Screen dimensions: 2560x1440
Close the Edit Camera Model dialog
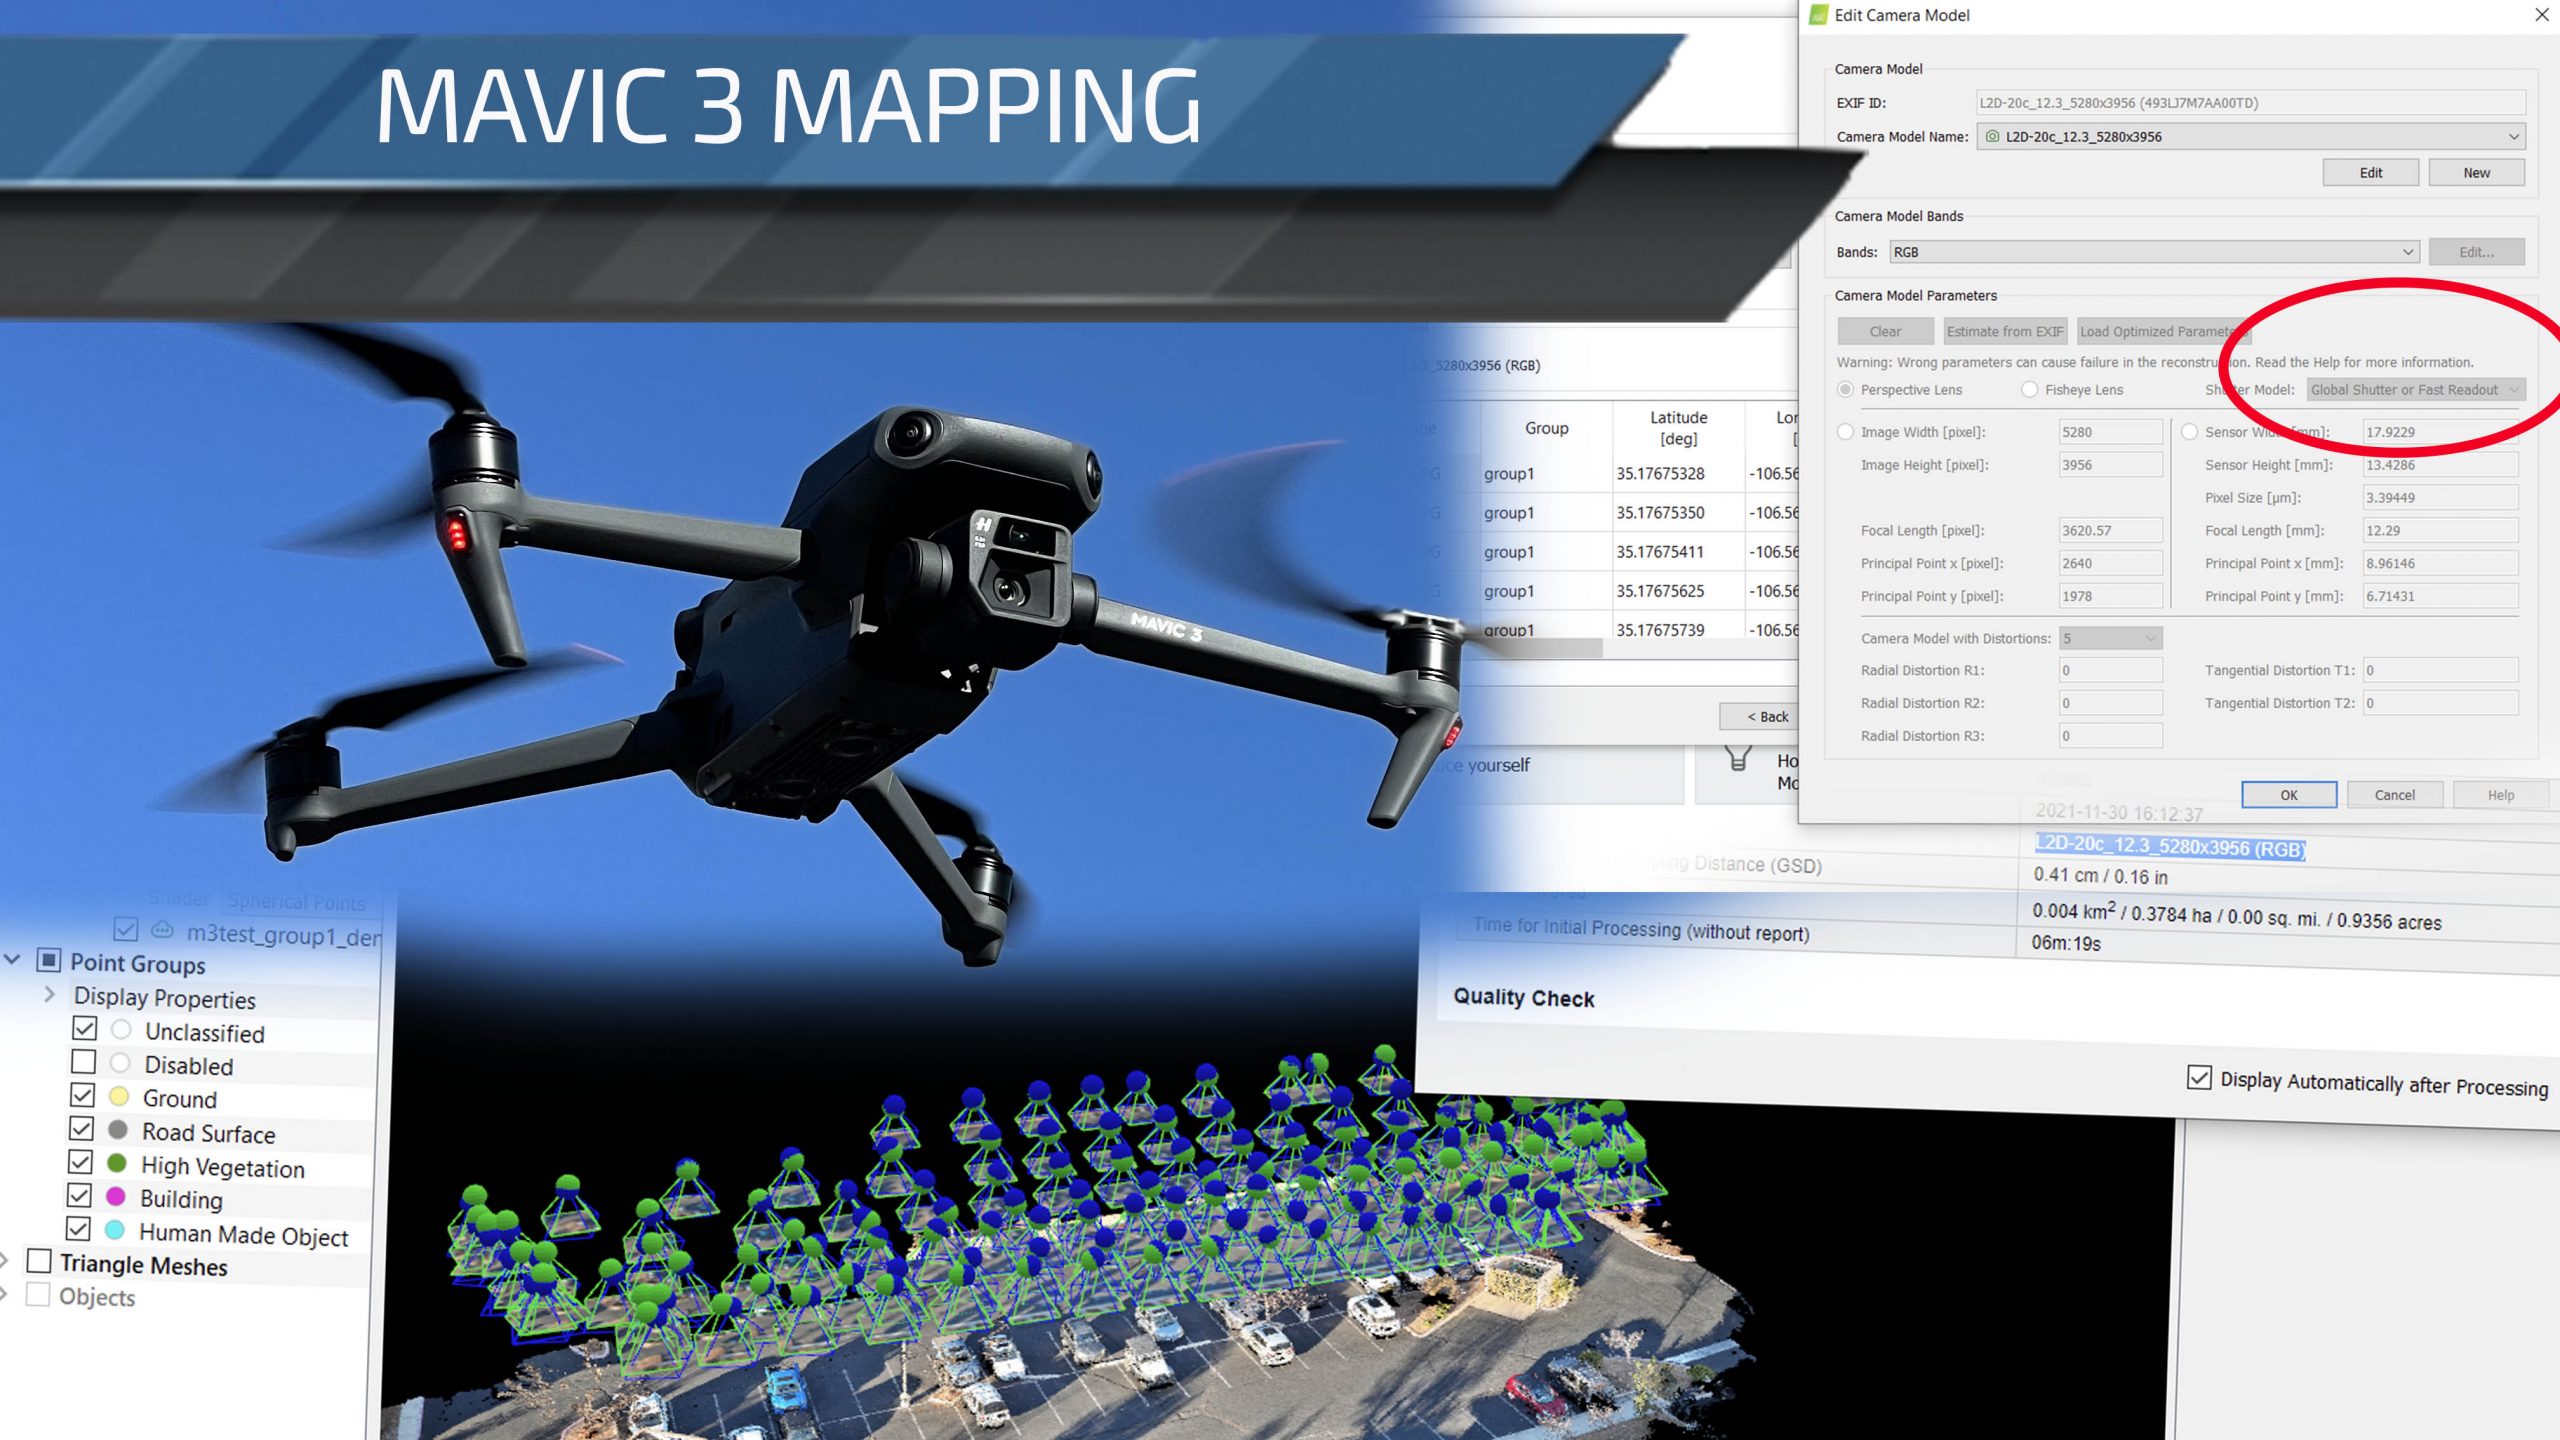coord(2541,15)
